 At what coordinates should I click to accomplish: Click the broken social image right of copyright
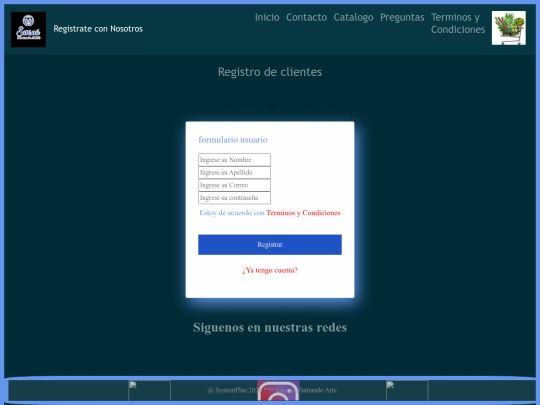[x=407, y=391]
